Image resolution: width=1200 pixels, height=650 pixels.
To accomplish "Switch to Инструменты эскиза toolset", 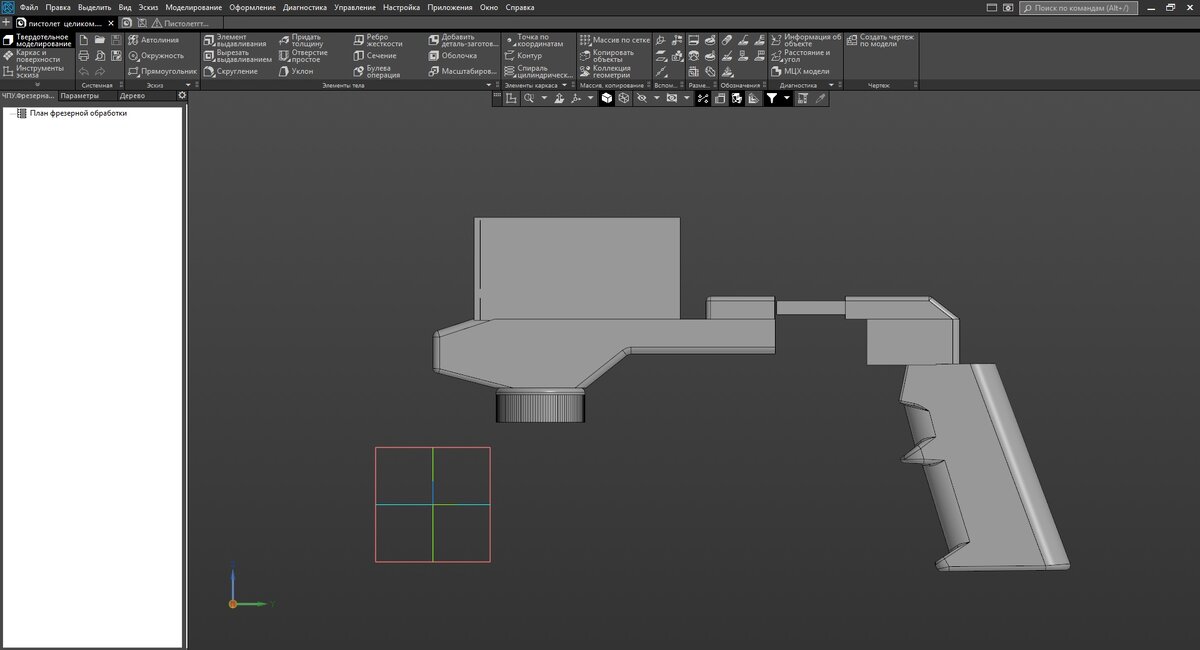I will click(38, 71).
